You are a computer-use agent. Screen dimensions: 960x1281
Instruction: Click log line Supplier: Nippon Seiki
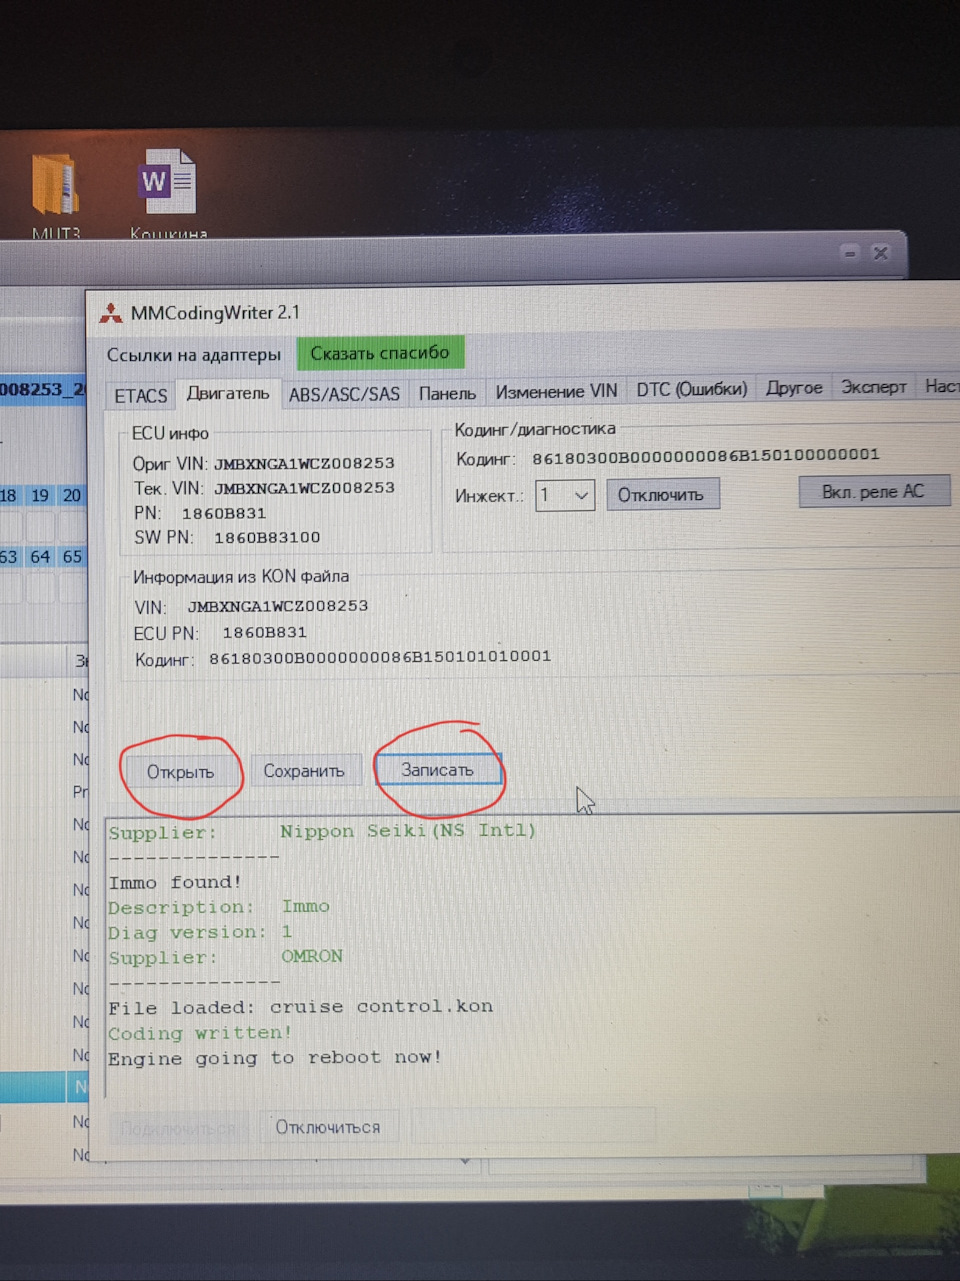tap(322, 832)
